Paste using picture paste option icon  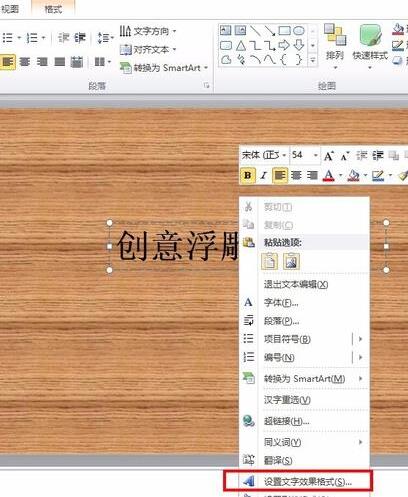tap(291, 261)
